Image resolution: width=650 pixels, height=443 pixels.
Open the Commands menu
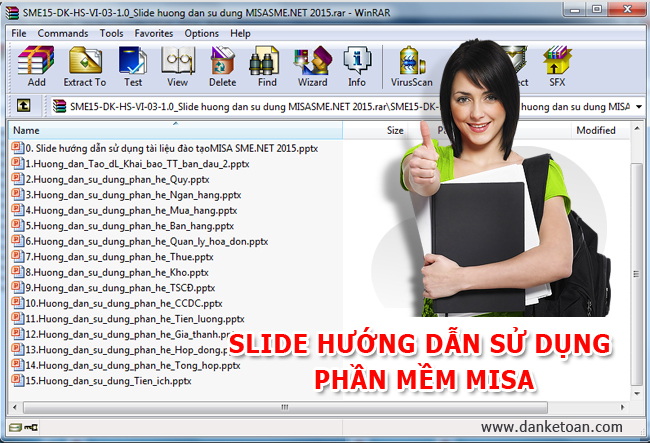[63, 34]
